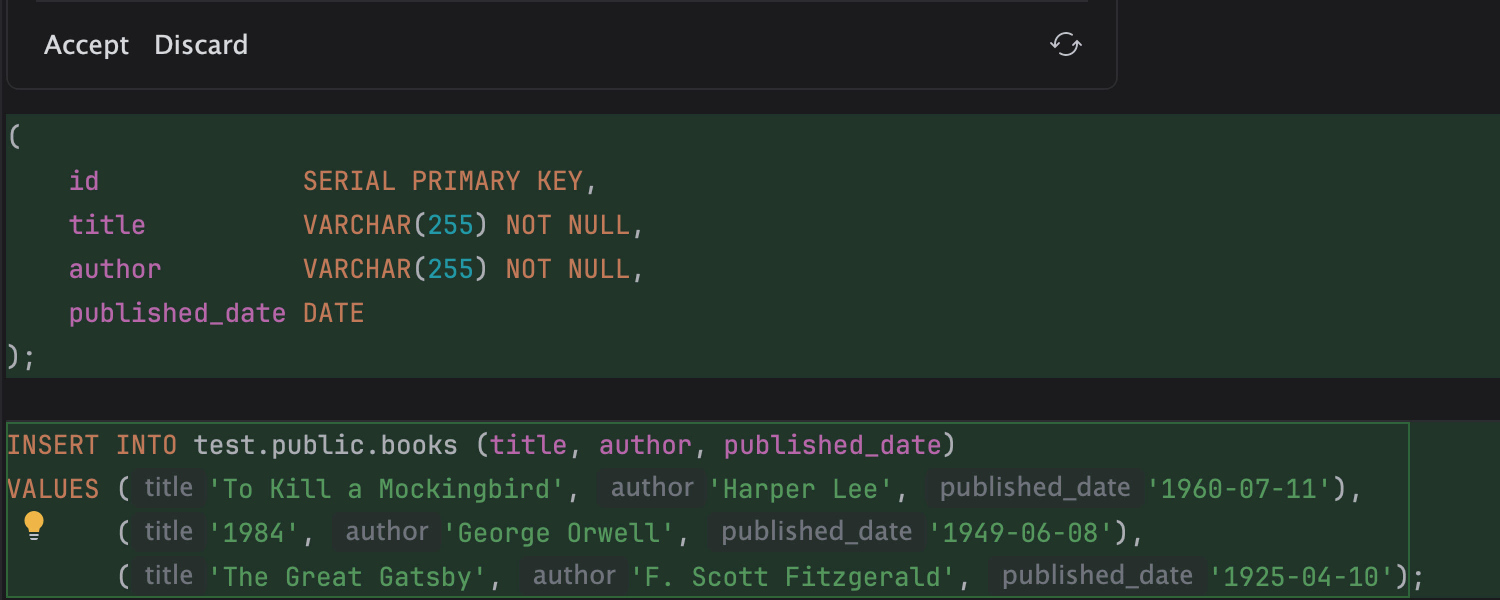Image resolution: width=1500 pixels, height=600 pixels.
Task: Click the Accept button
Action: point(86,45)
